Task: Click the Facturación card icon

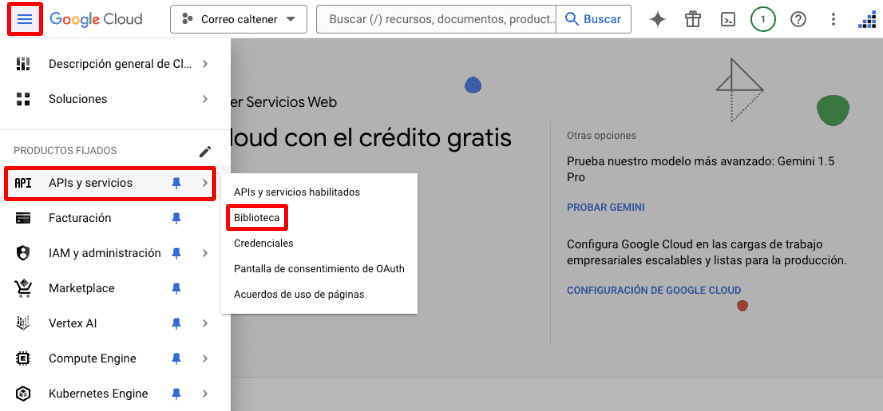Action: tap(23, 218)
